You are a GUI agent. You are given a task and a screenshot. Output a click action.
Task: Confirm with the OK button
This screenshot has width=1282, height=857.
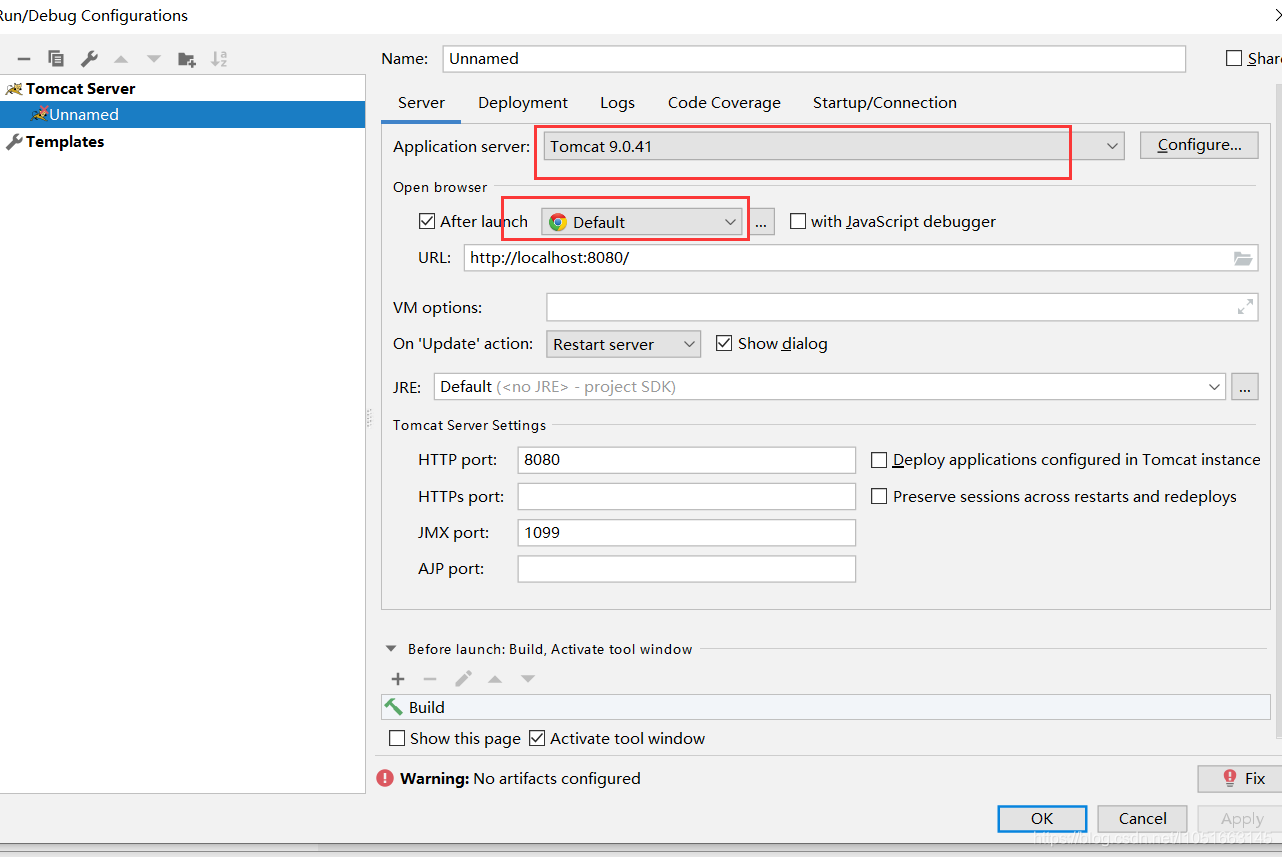(1042, 818)
